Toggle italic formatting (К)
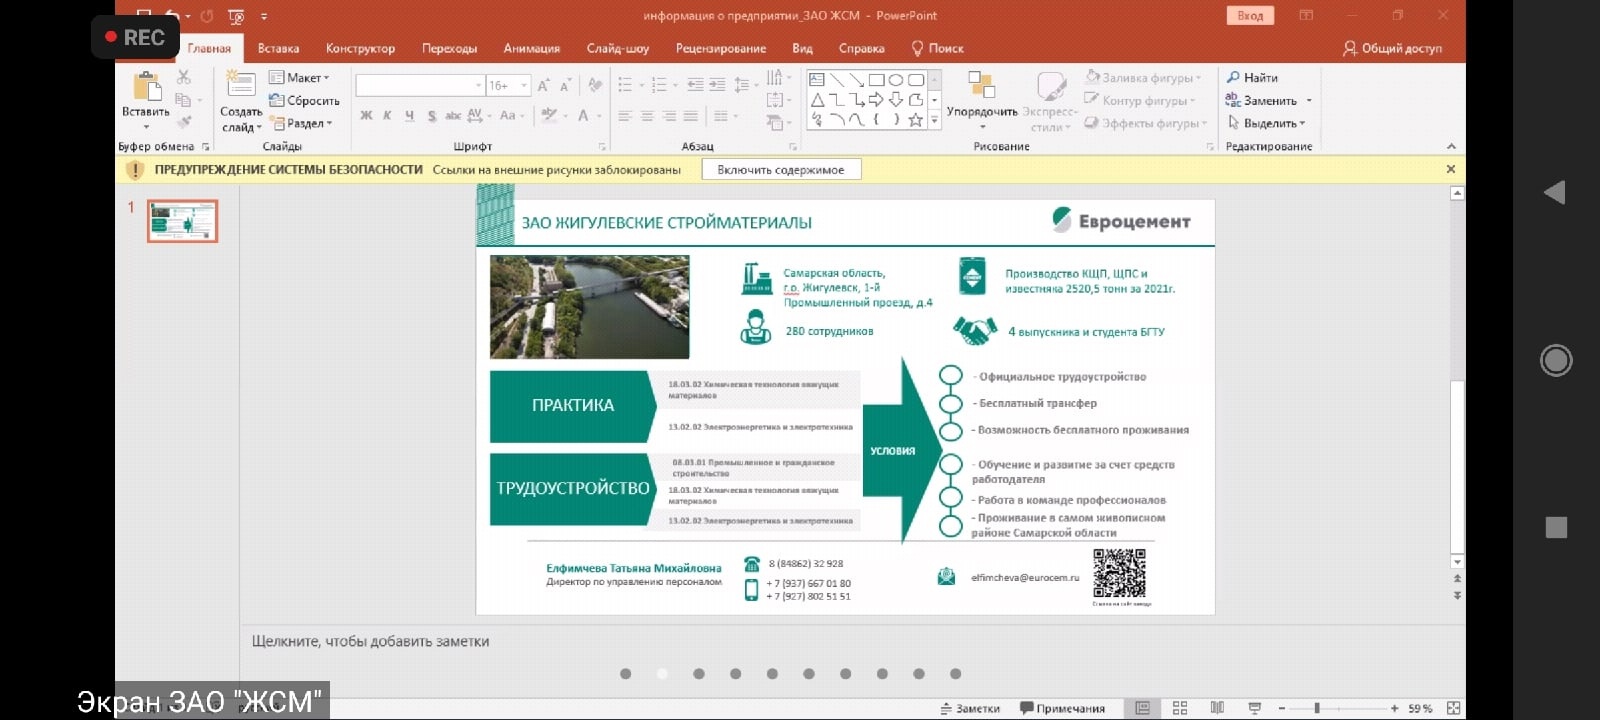 [x=387, y=116]
